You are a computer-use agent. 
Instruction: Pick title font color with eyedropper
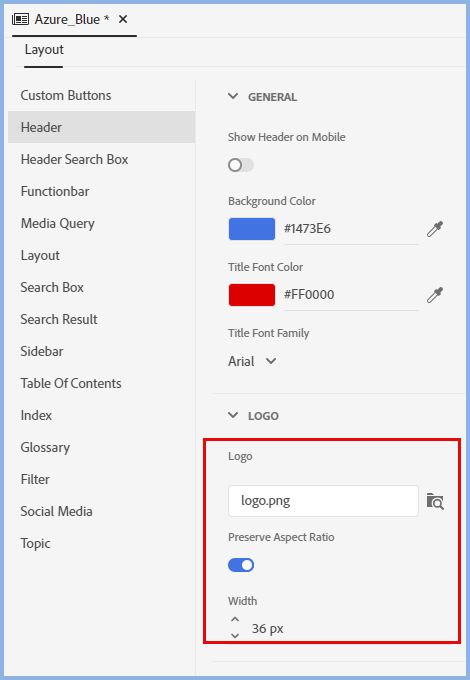(434, 294)
